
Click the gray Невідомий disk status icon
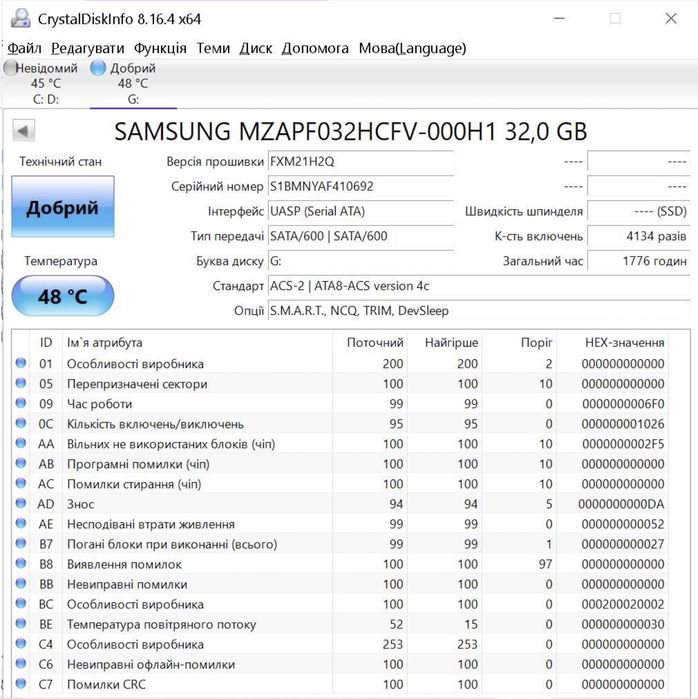tap(10, 68)
